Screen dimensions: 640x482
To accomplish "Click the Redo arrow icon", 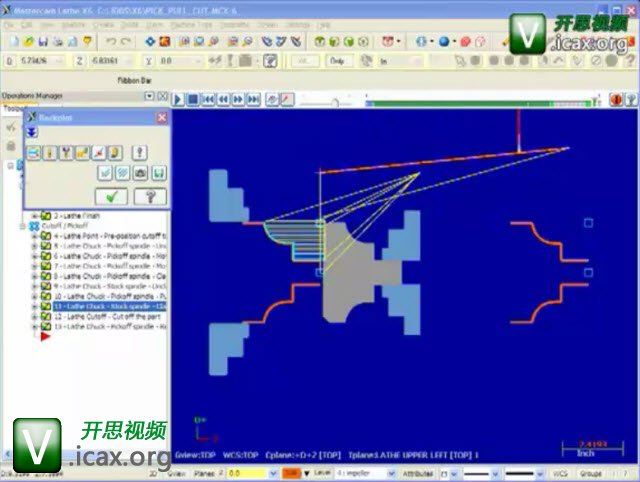I will [x=125, y=41].
